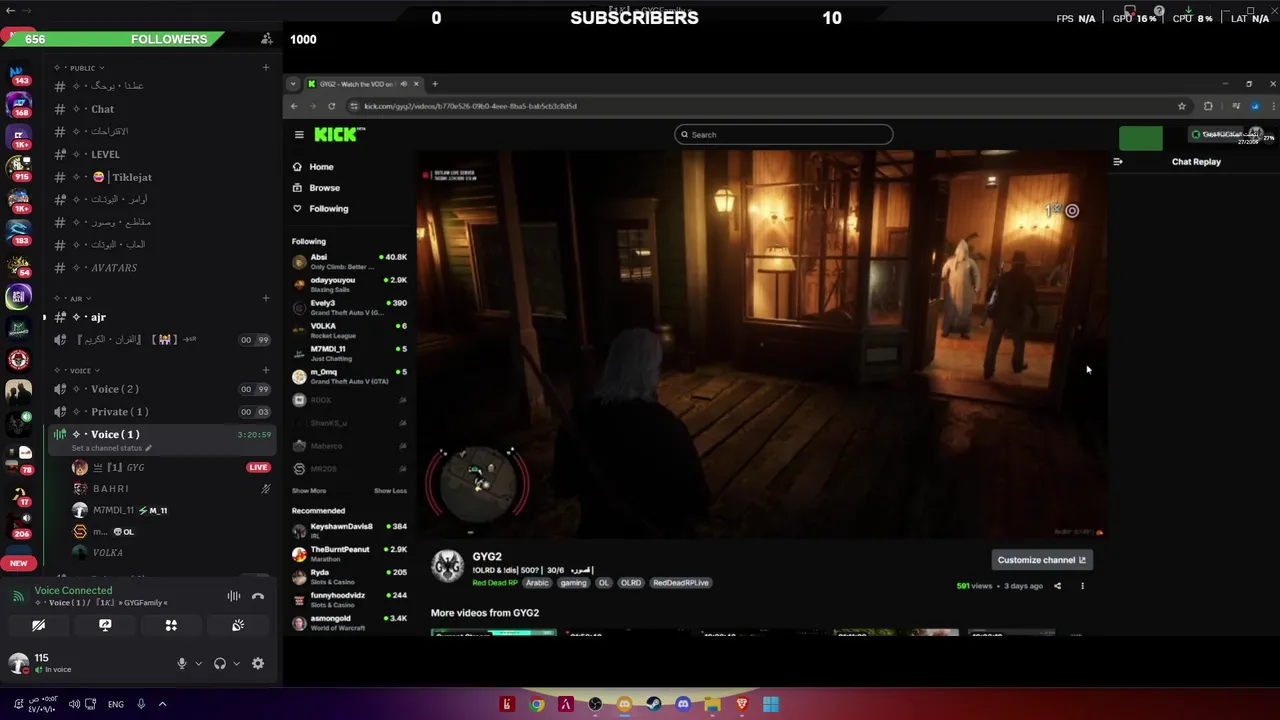The height and width of the screenshot is (720, 1280).
Task: Mute the Discord microphone
Action: (x=181, y=663)
